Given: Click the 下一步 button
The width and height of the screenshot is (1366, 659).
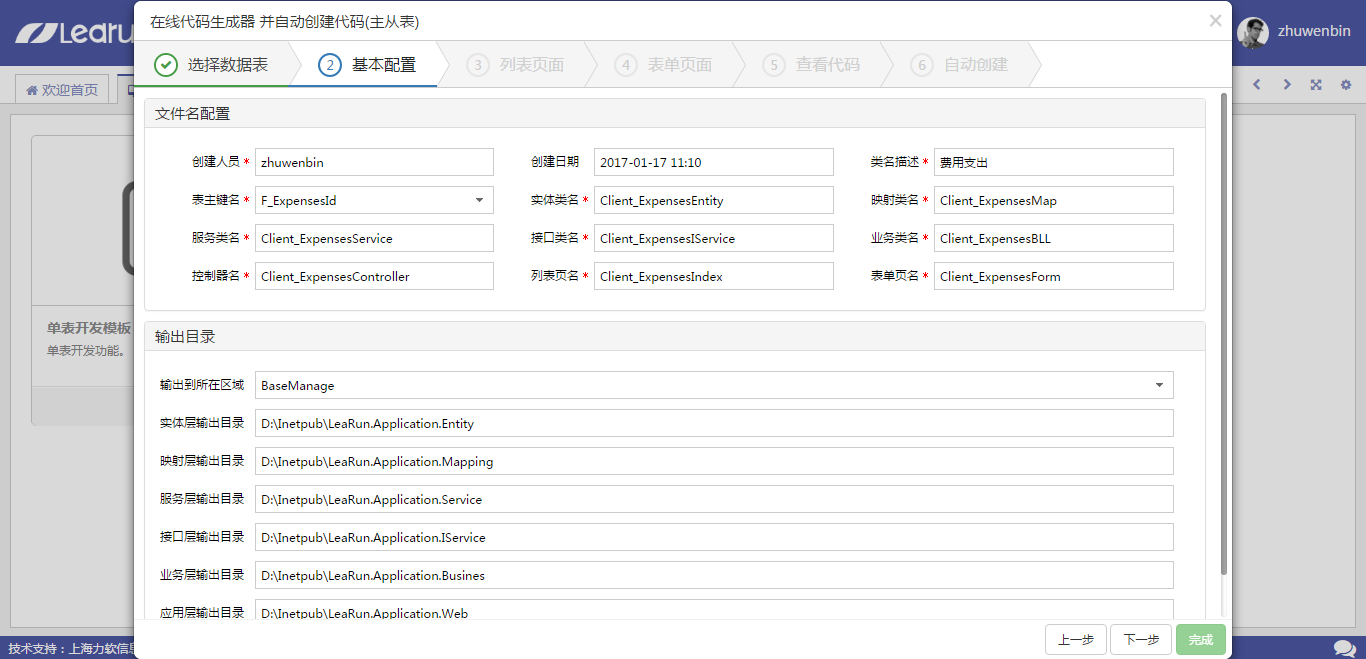Looking at the screenshot, I should [1141, 640].
